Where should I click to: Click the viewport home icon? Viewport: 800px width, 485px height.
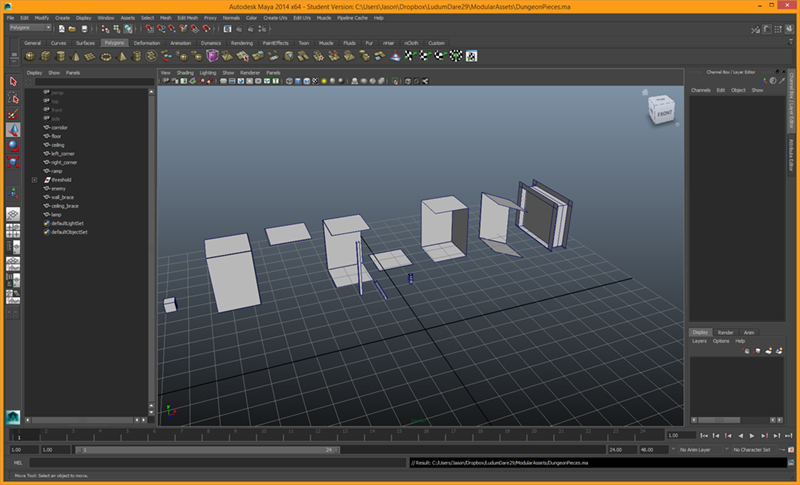click(645, 92)
